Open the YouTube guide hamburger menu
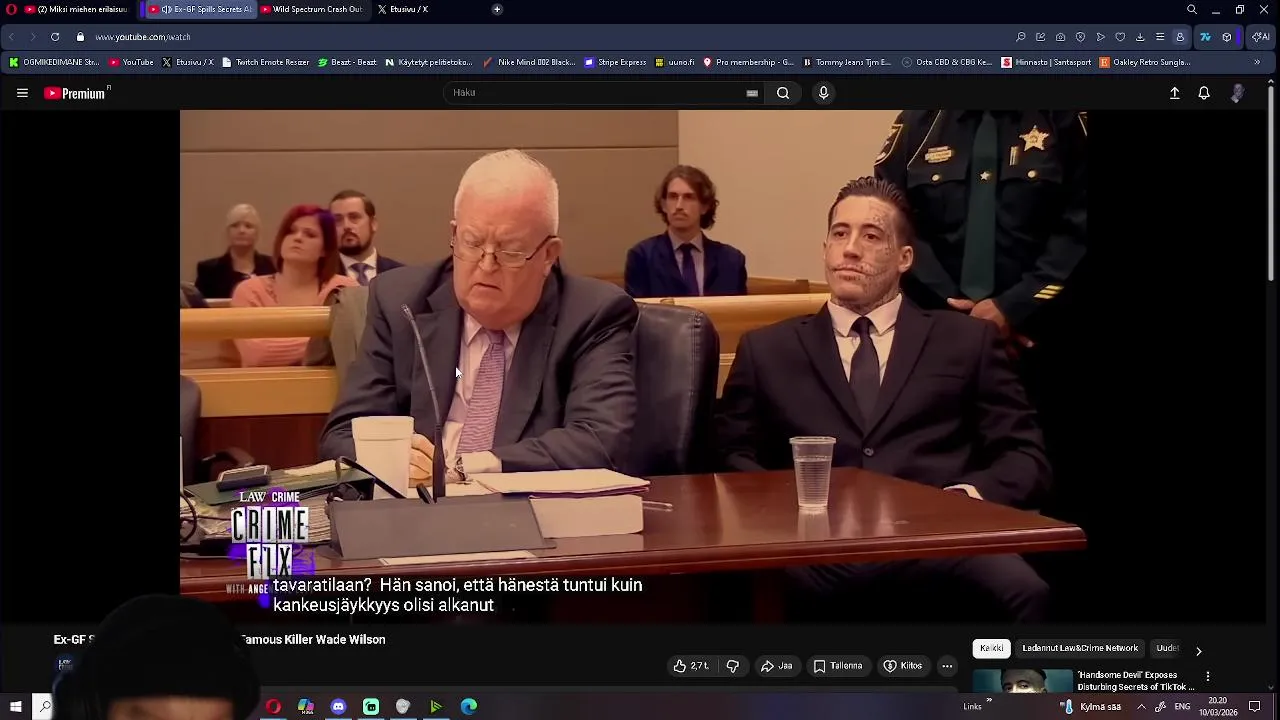Viewport: 1280px width, 720px height. (x=22, y=93)
